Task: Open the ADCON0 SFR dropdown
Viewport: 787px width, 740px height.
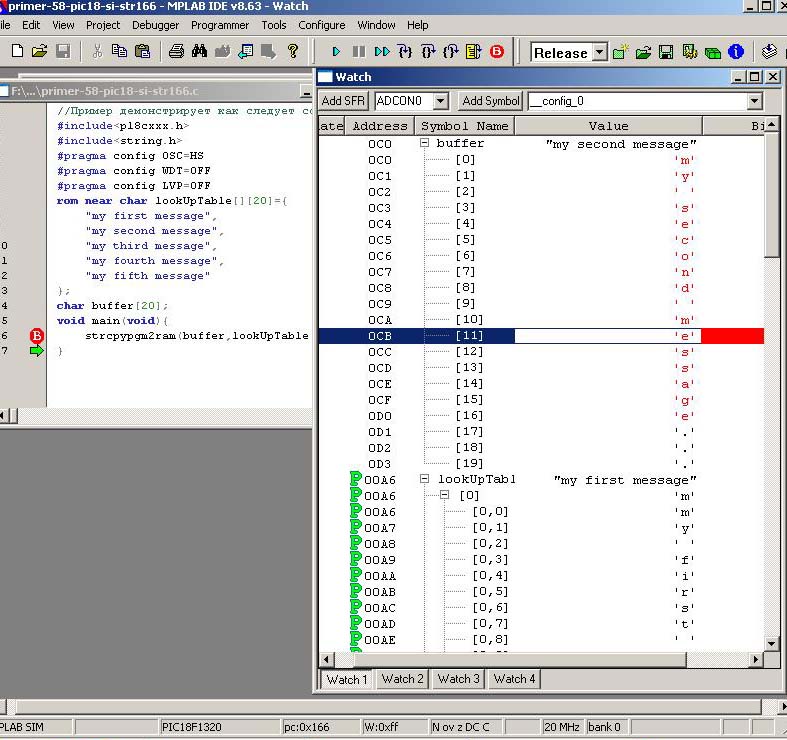Action: coord(441,101)
